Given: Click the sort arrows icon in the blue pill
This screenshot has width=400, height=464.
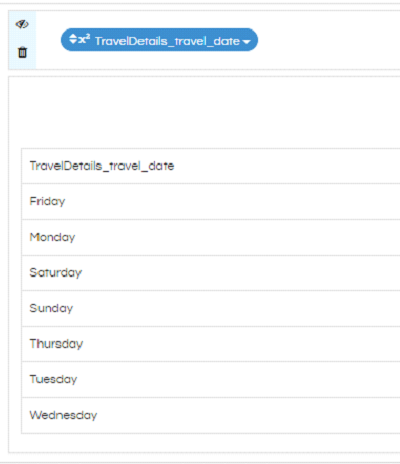Looking at the screenshot, I should [x=73, y=39].
